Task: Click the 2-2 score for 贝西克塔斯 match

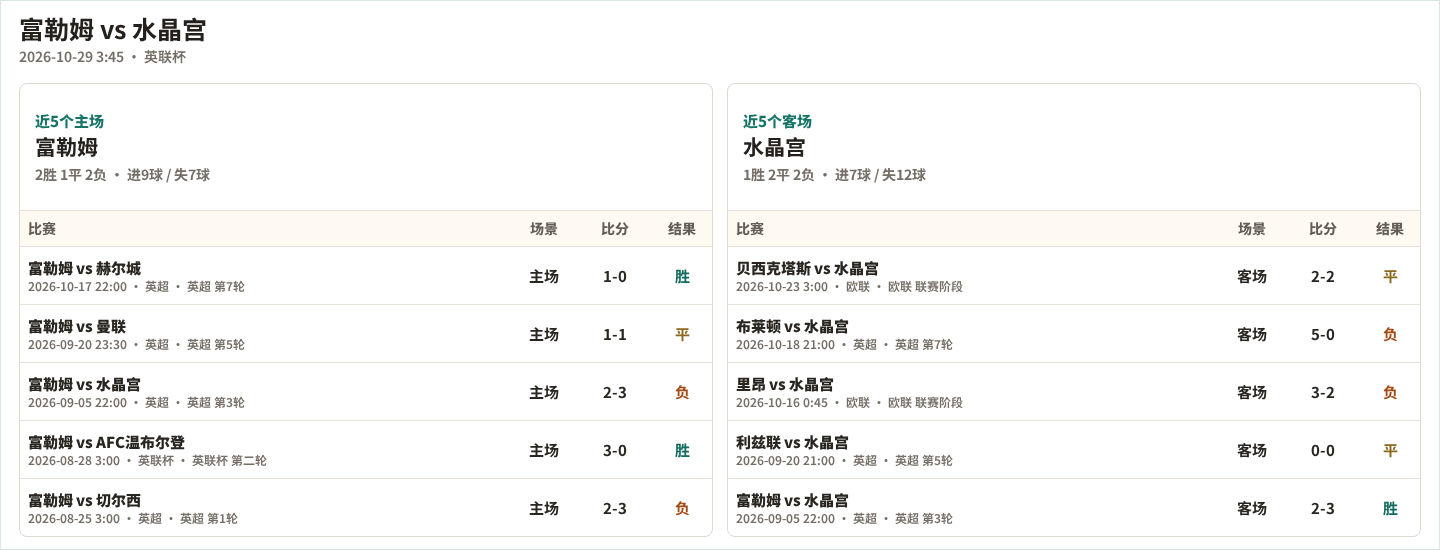Action: [x=1323, y=276]
